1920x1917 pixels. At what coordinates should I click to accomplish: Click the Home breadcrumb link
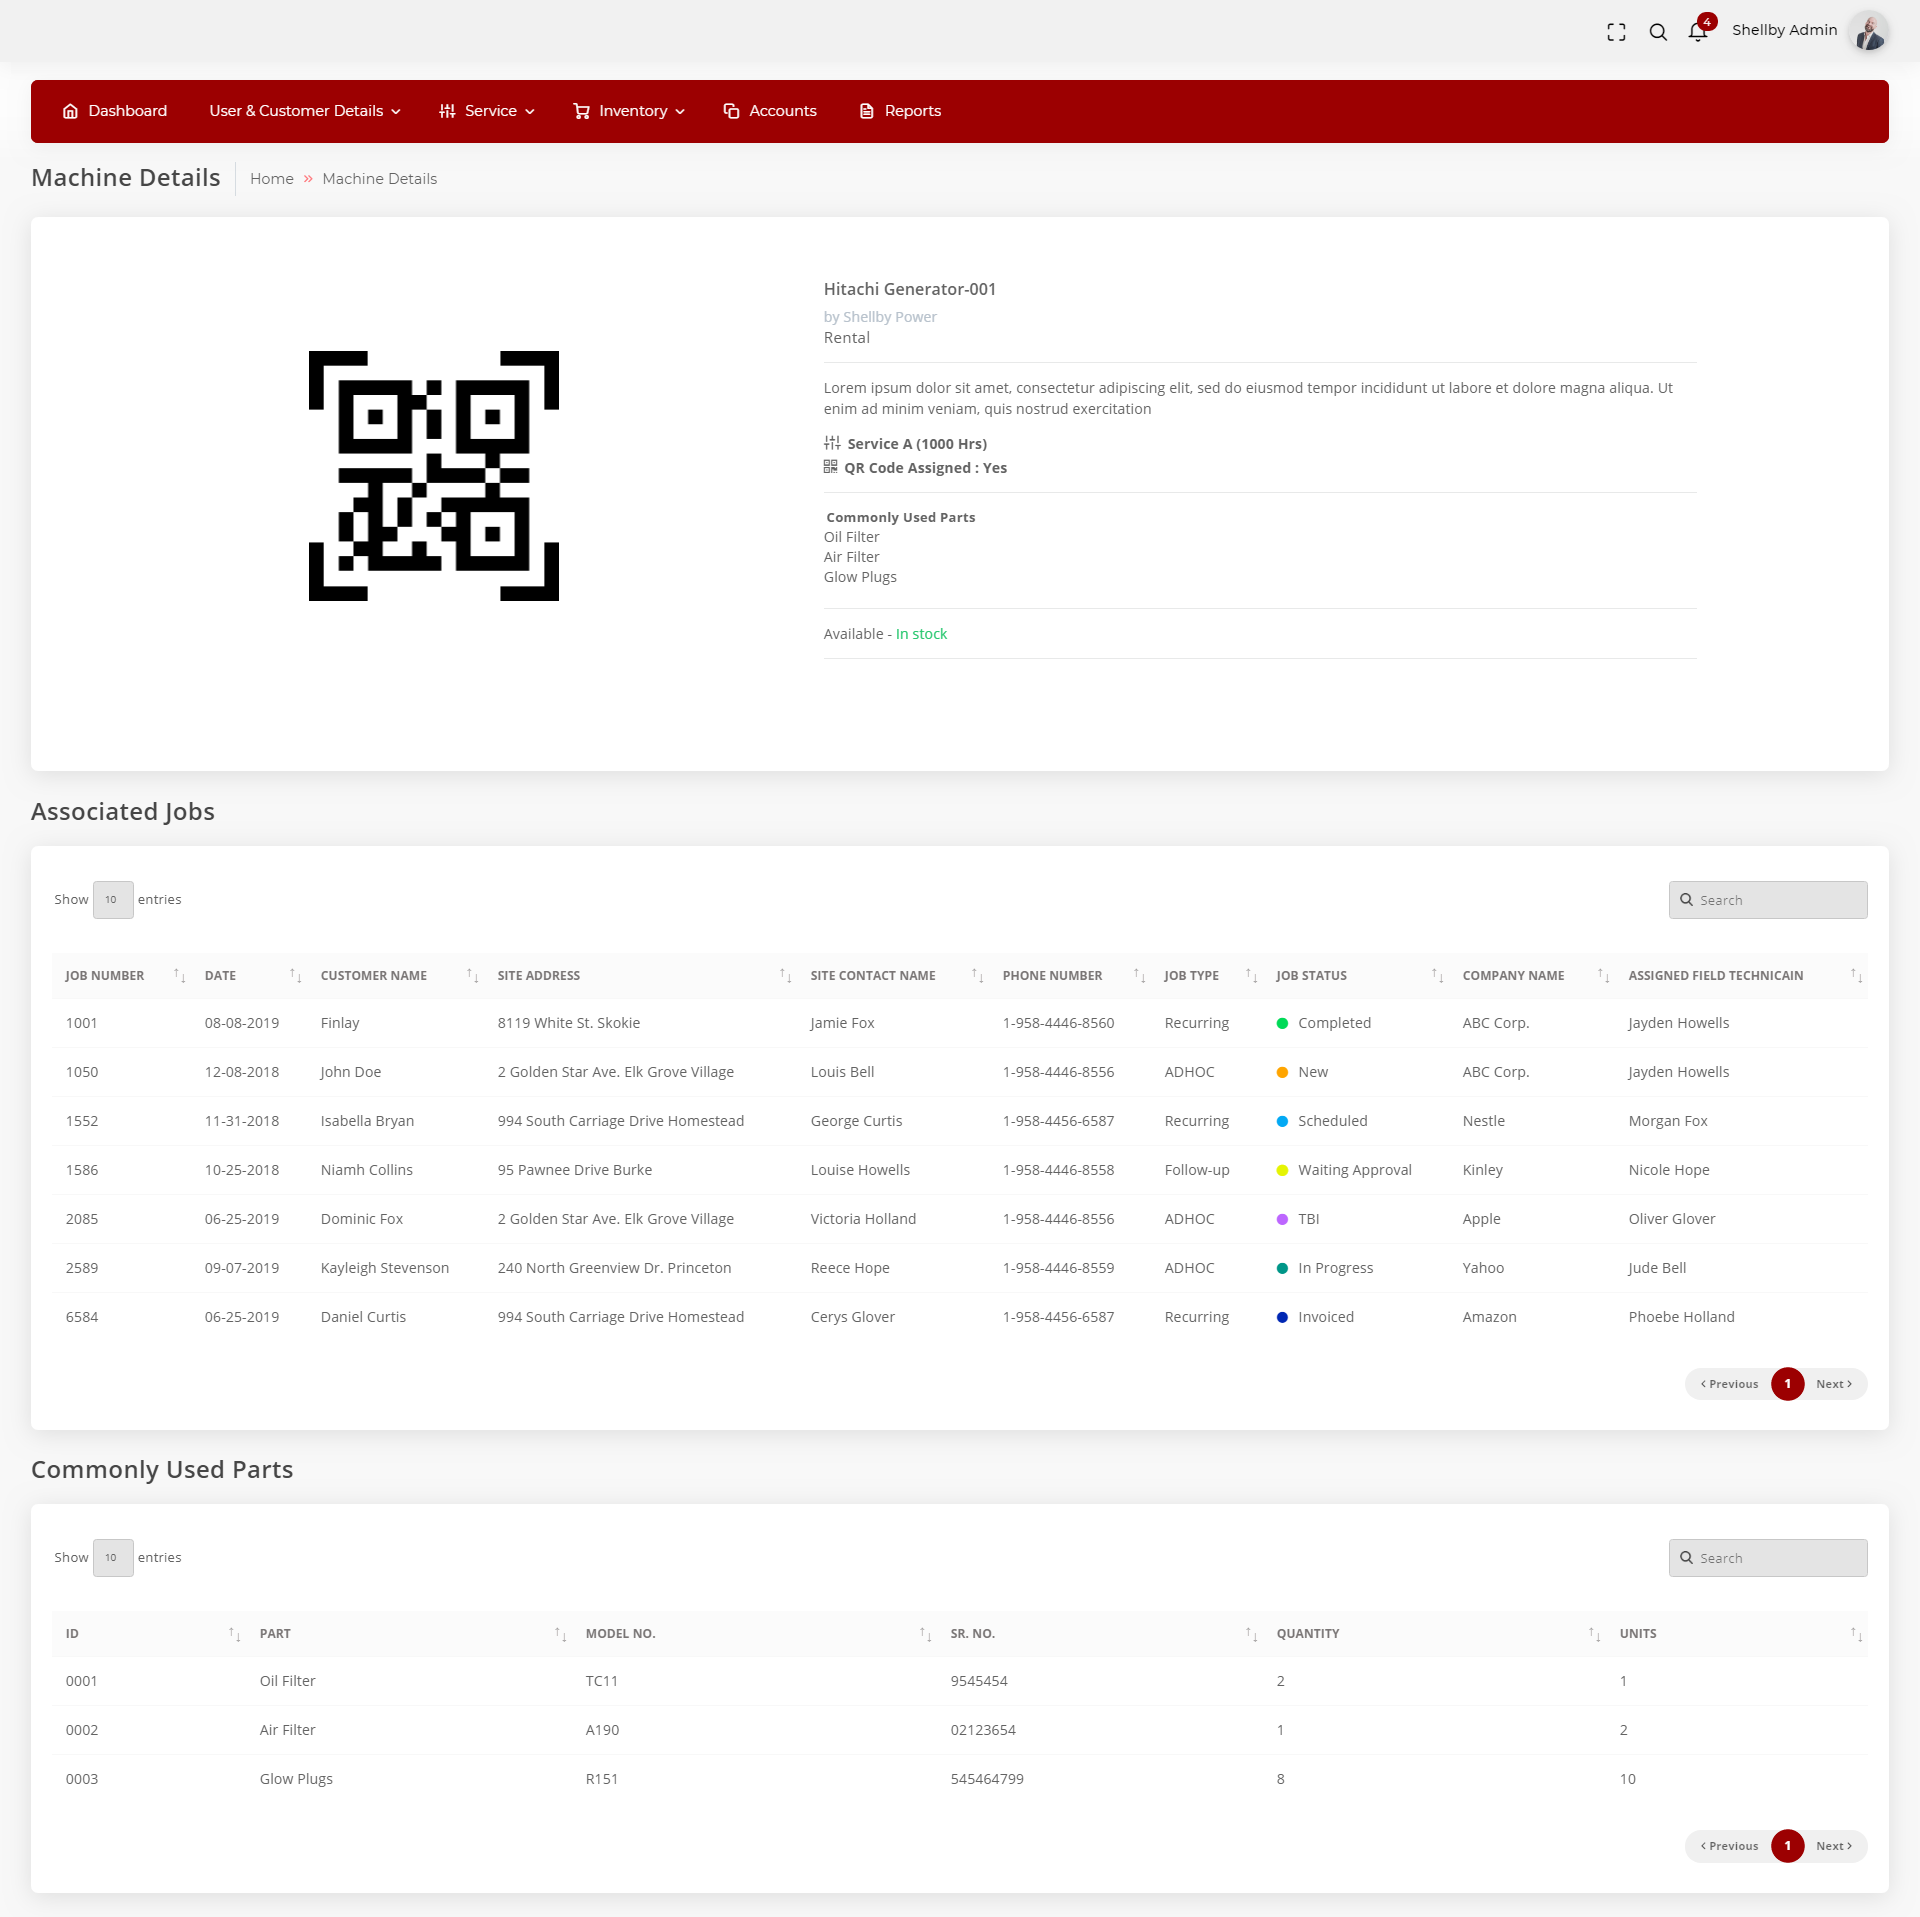point(272,179)
